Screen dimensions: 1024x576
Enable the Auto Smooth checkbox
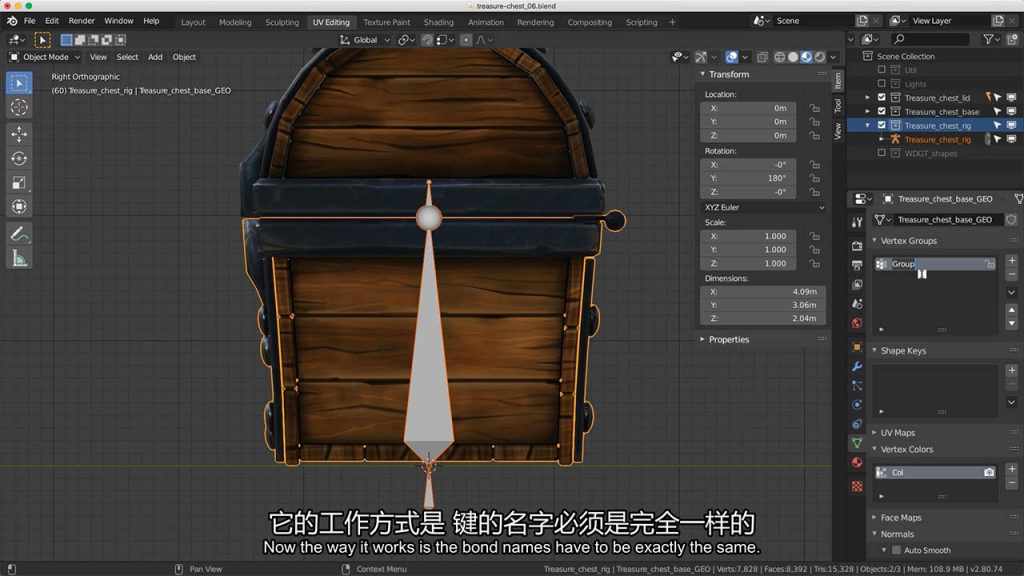coord(897,551)
